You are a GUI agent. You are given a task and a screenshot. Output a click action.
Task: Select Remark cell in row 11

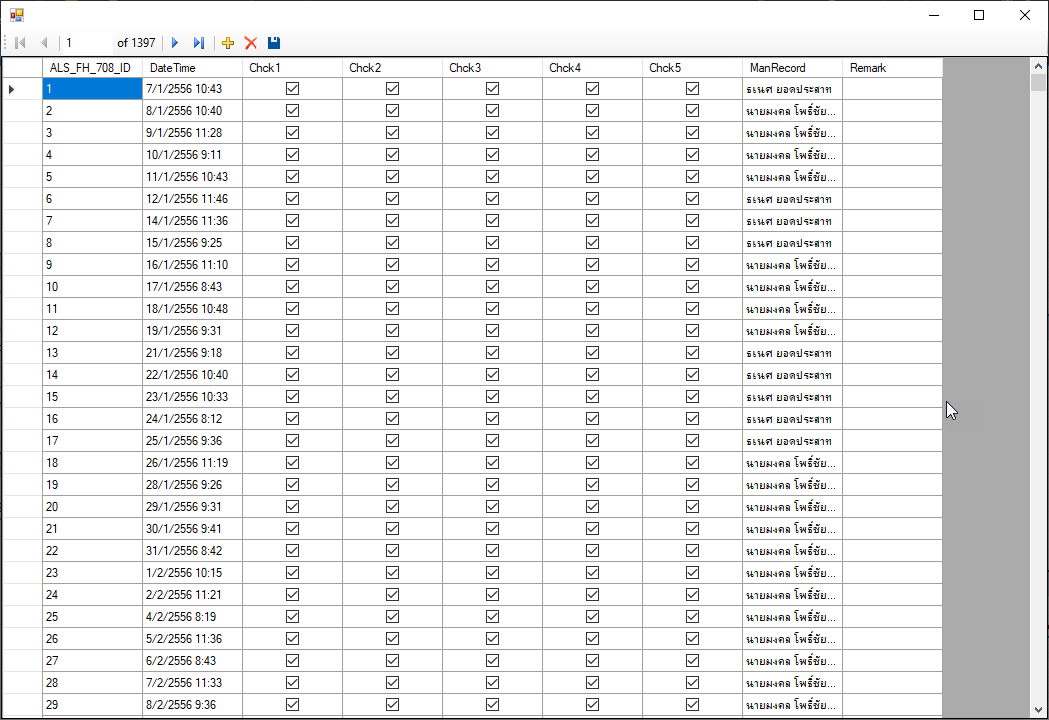click(x=892, y=308)
